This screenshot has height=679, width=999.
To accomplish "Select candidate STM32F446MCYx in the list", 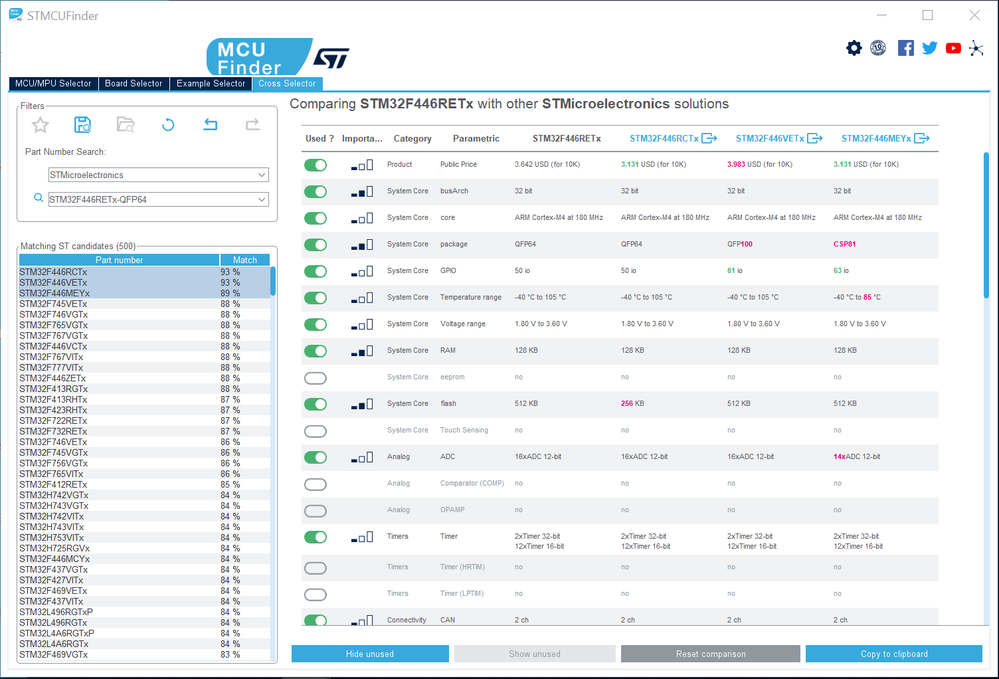I will tap(145, 559).
